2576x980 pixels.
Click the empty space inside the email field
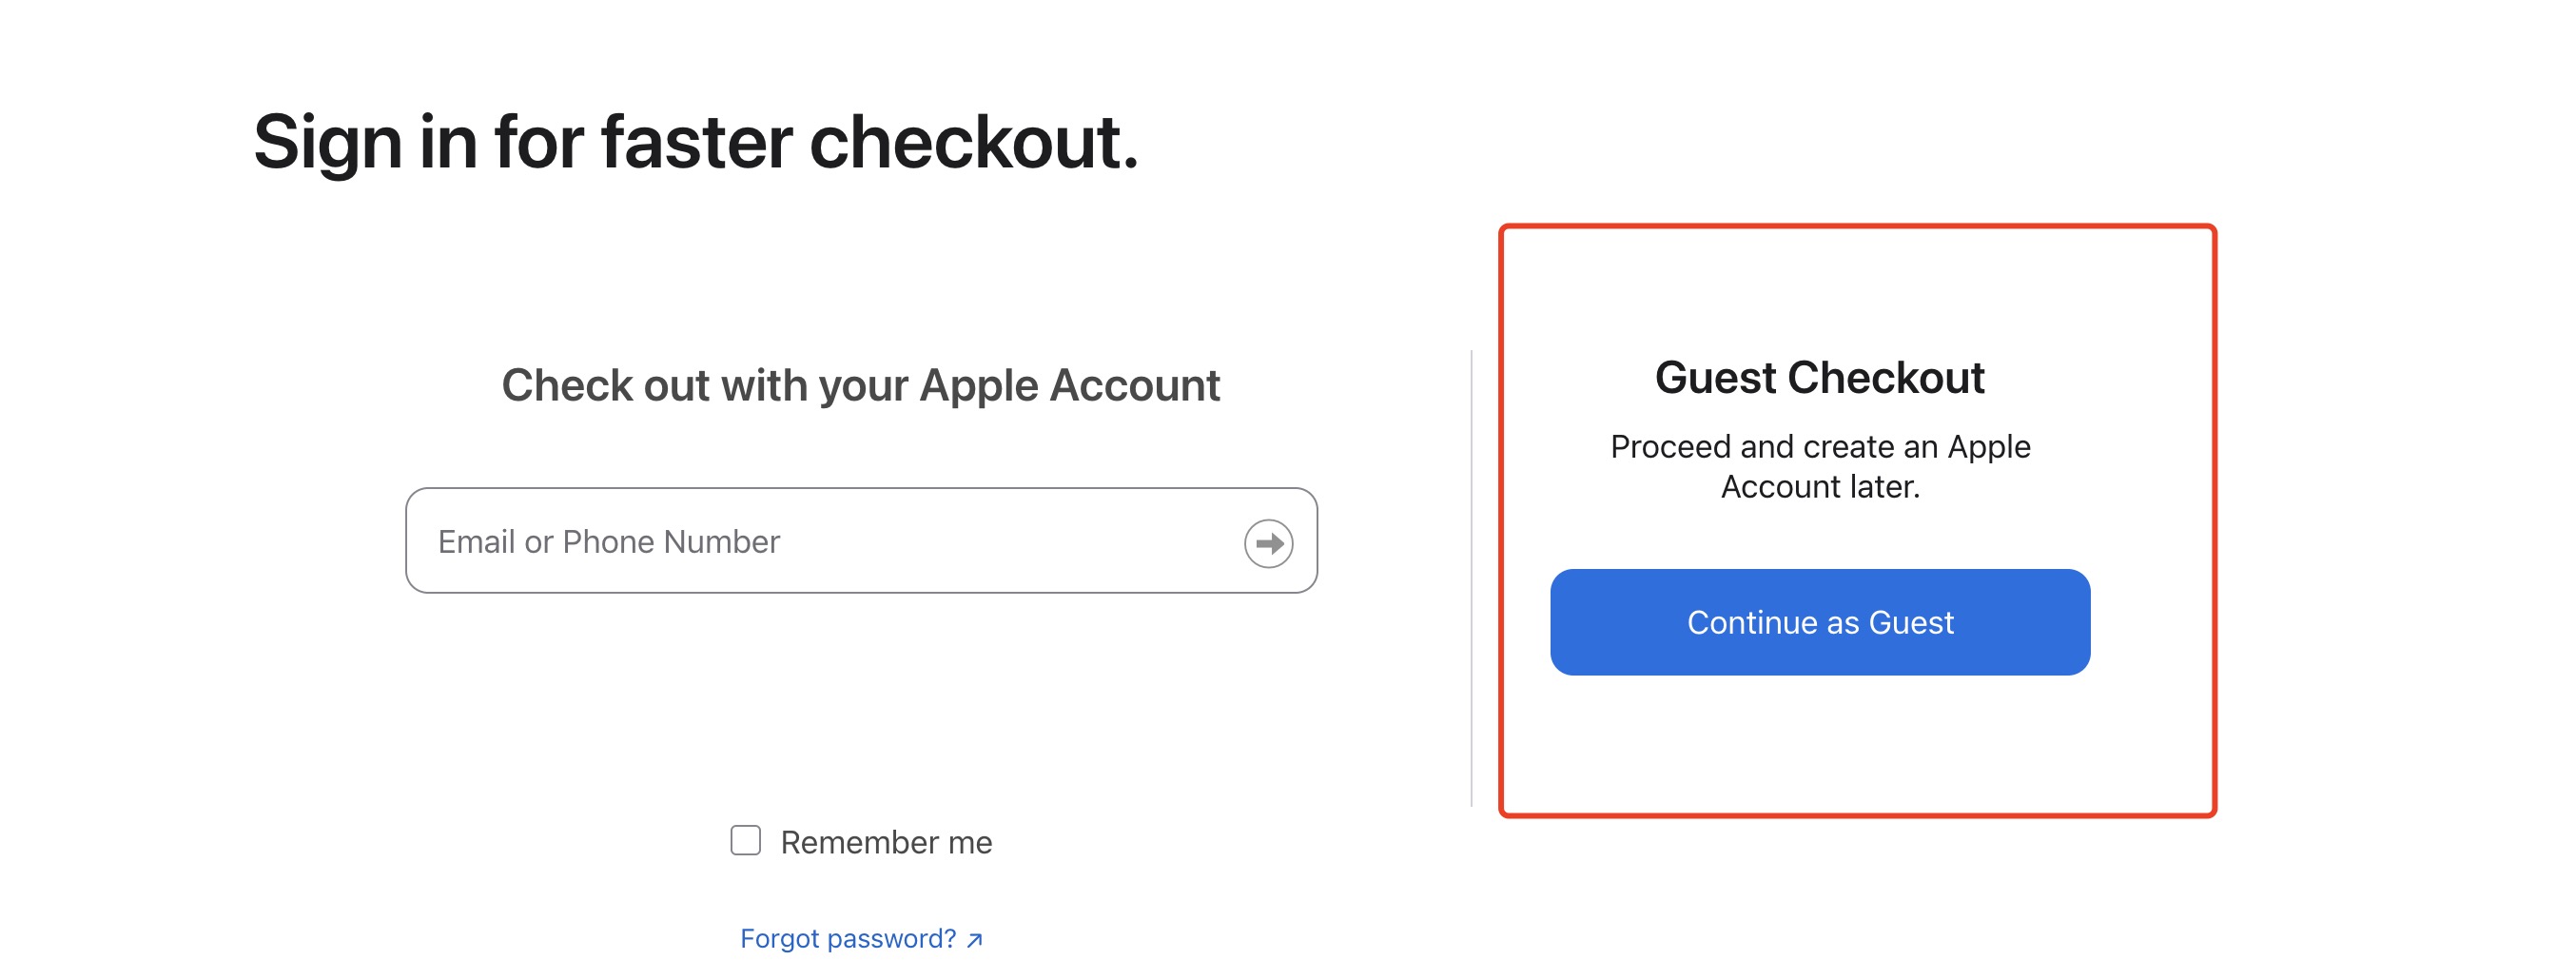[x=1010, y=541]
